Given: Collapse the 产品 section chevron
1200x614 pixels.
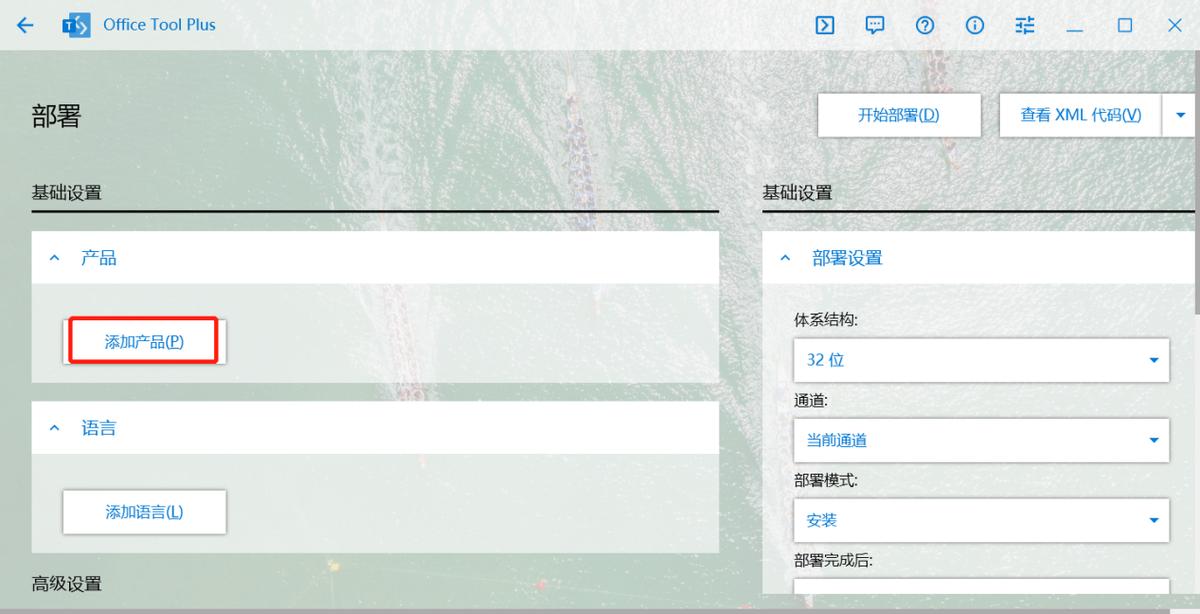Looking at the screenshot, I should pyautogui.click(x=54, y=257).
